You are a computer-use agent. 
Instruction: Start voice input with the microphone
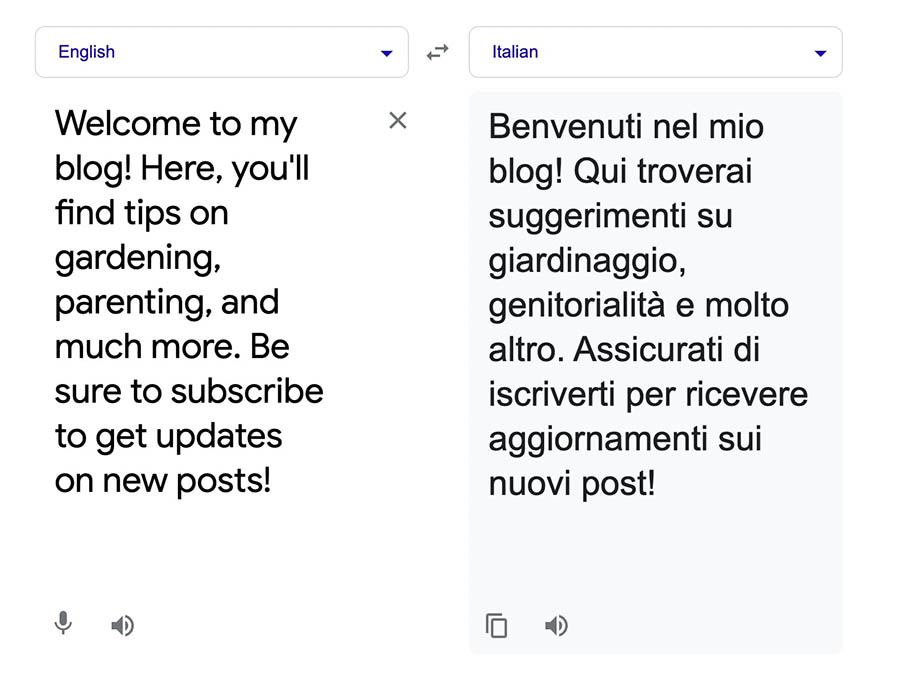click(x=63, y=624)
